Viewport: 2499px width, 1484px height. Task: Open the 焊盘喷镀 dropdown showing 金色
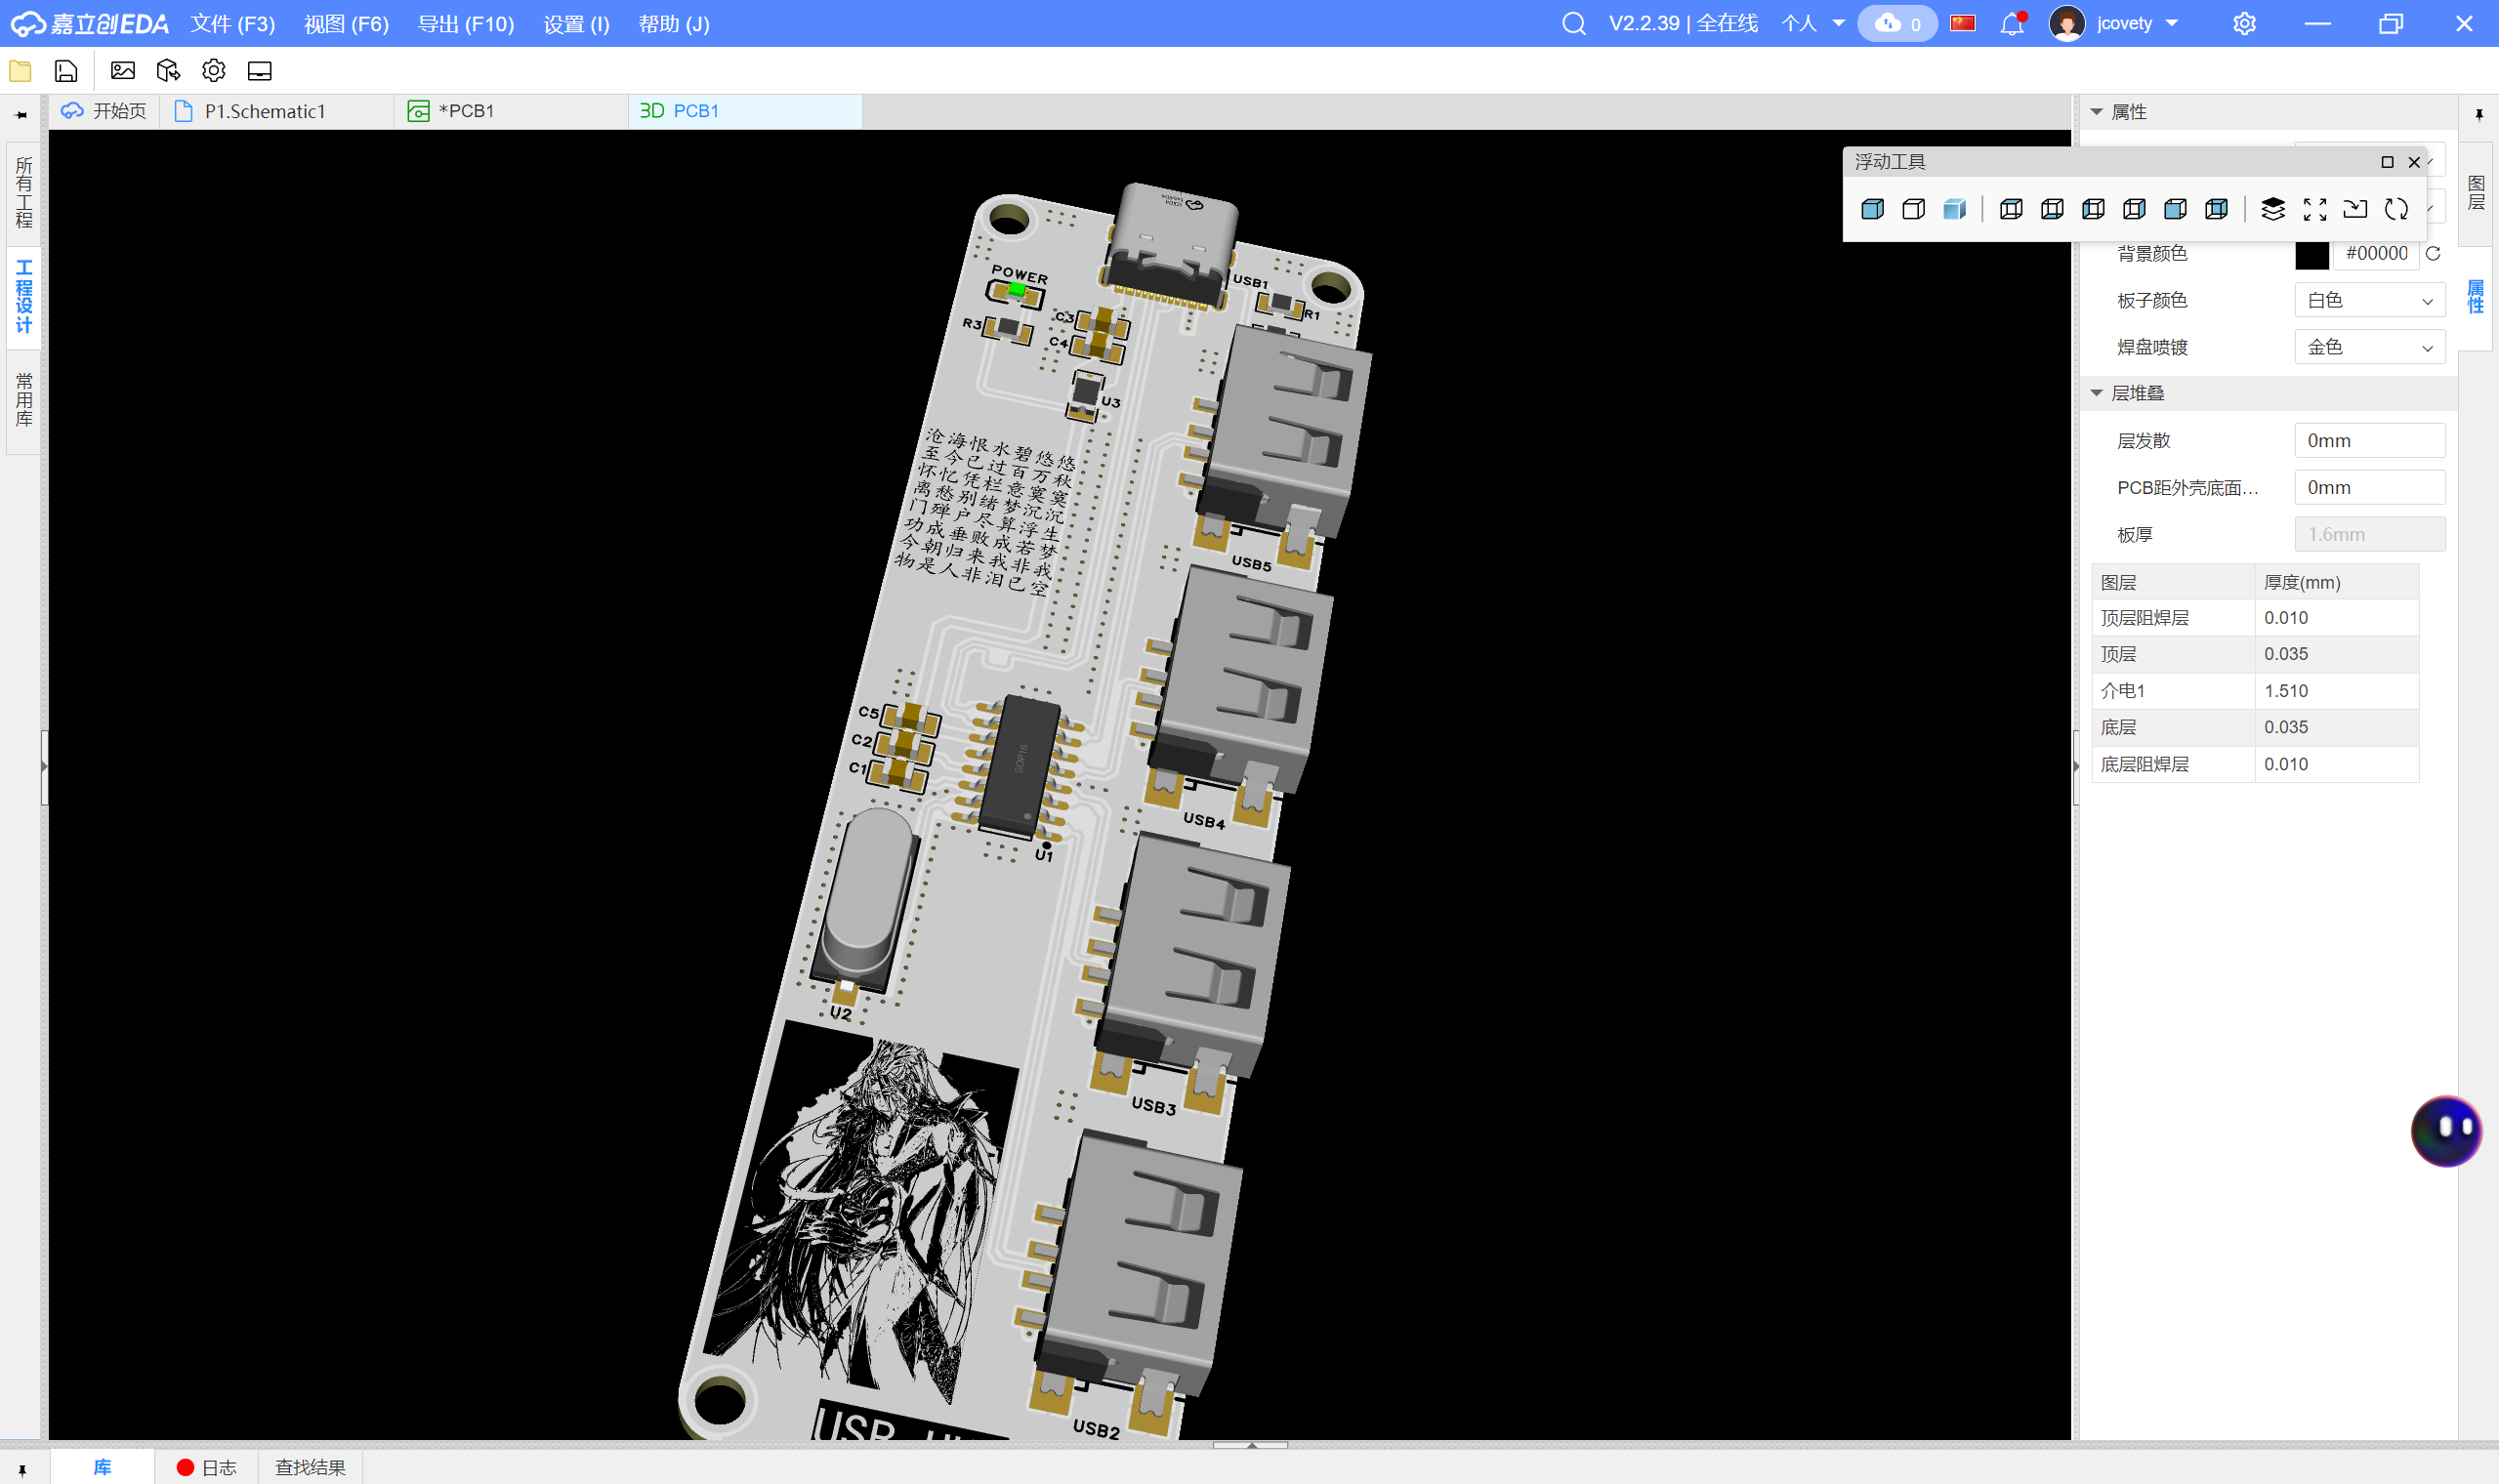tap(2370, 348)
